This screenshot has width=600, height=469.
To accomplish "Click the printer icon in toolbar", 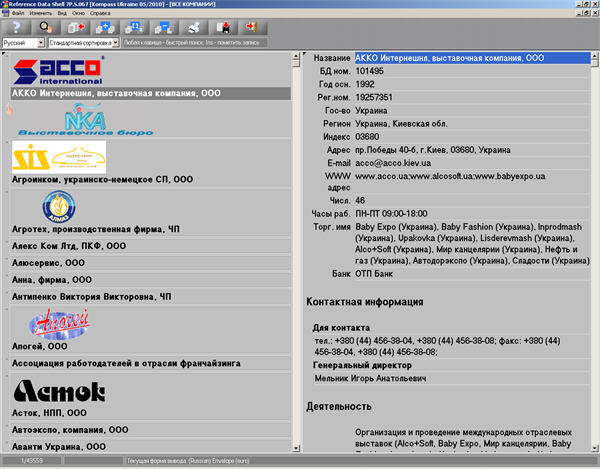I will pyautogui.click(x=194, y=28).
